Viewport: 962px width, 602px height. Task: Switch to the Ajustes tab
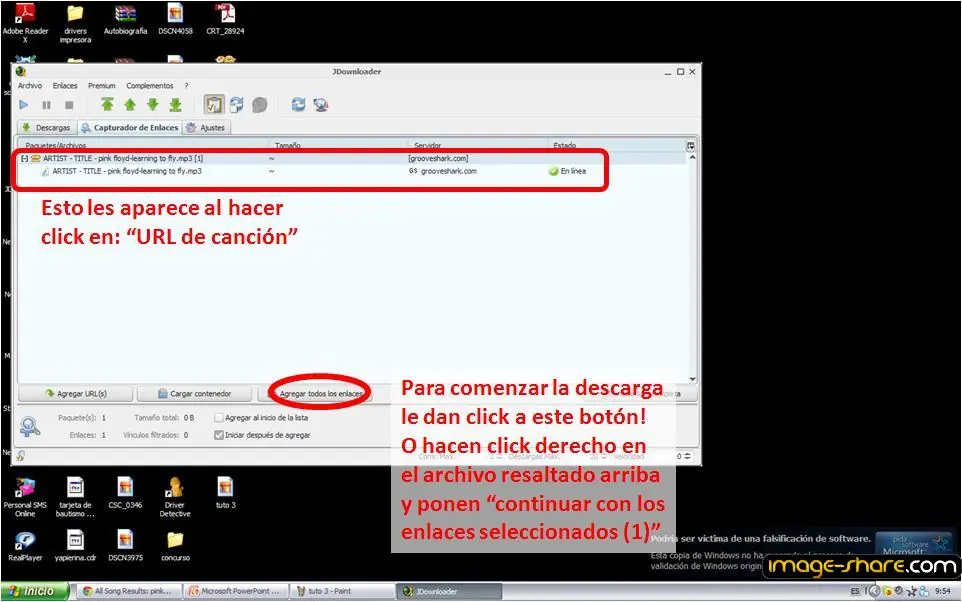(207, 128)
